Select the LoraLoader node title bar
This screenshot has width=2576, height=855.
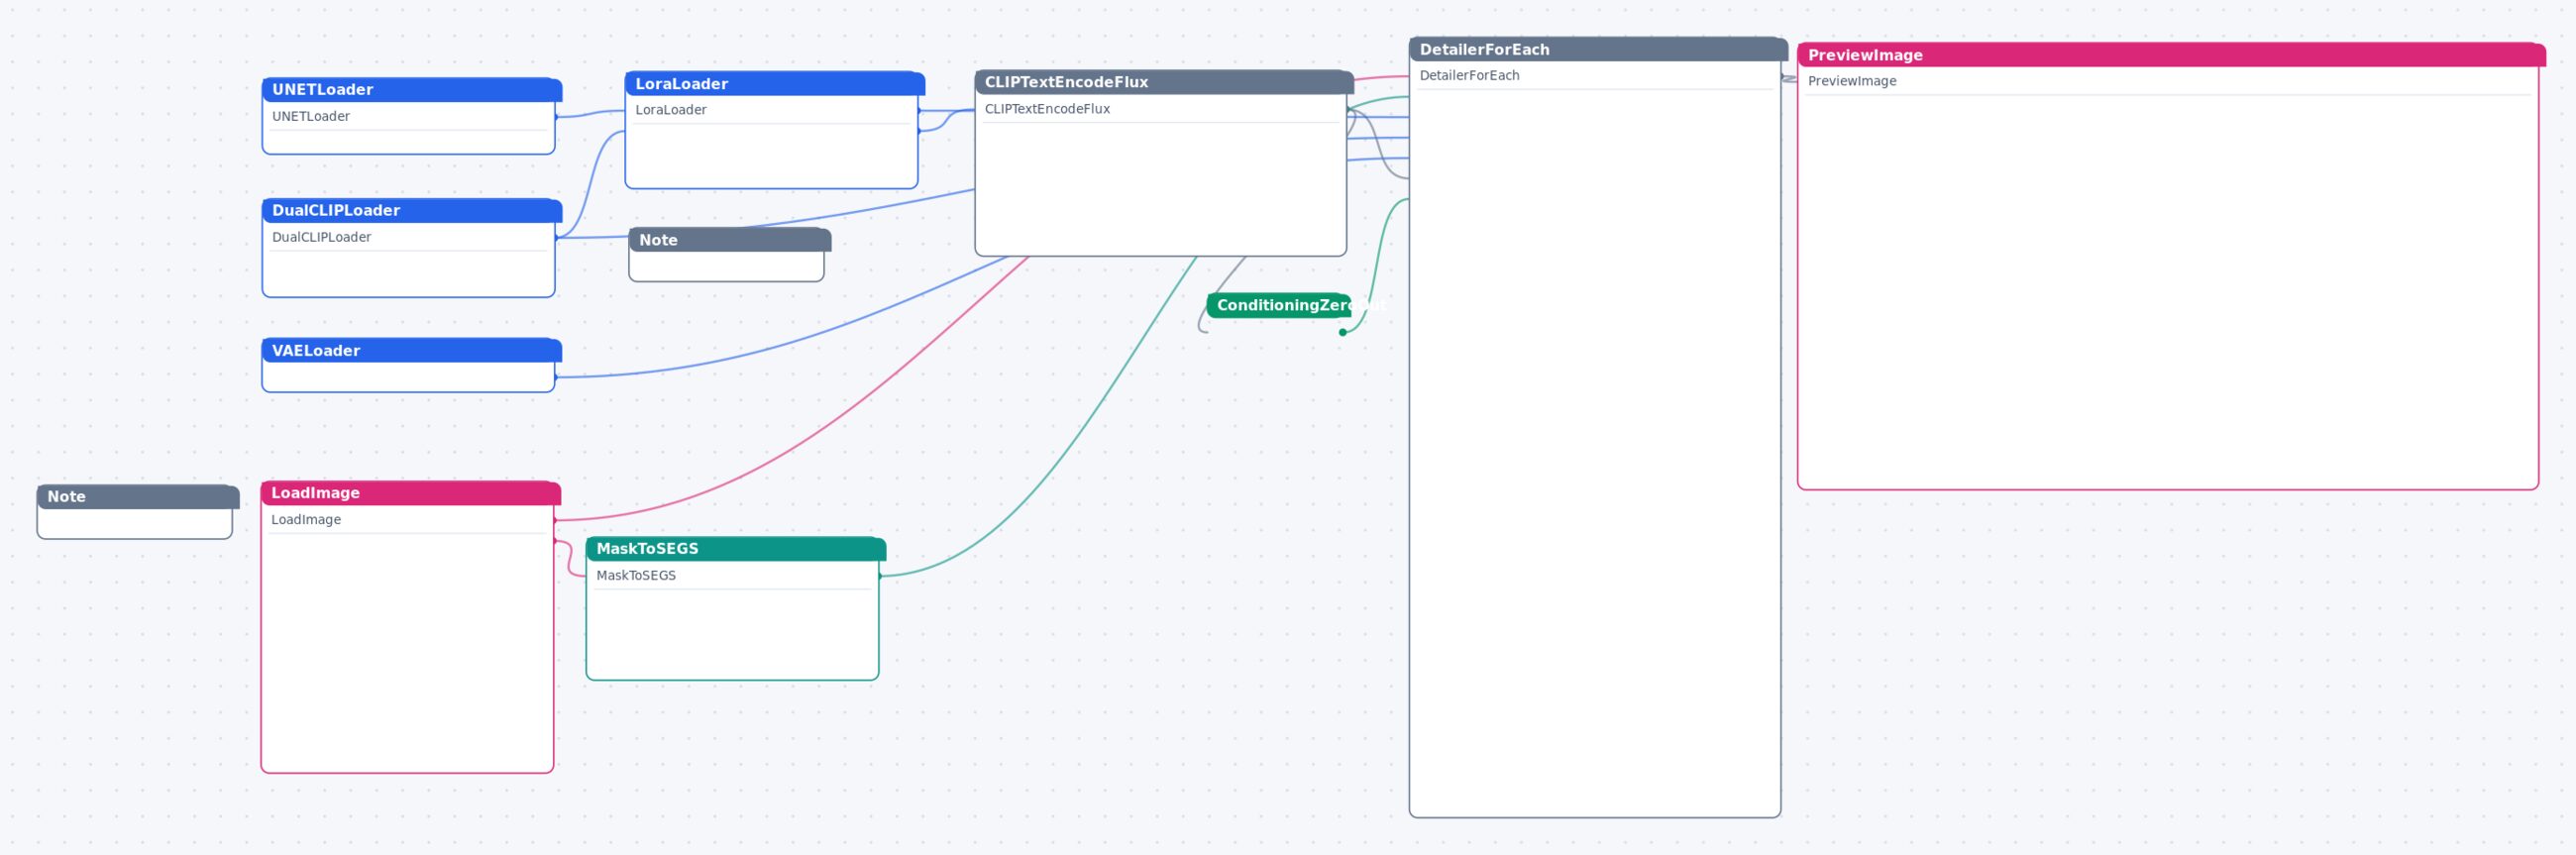tap(774, 84)
